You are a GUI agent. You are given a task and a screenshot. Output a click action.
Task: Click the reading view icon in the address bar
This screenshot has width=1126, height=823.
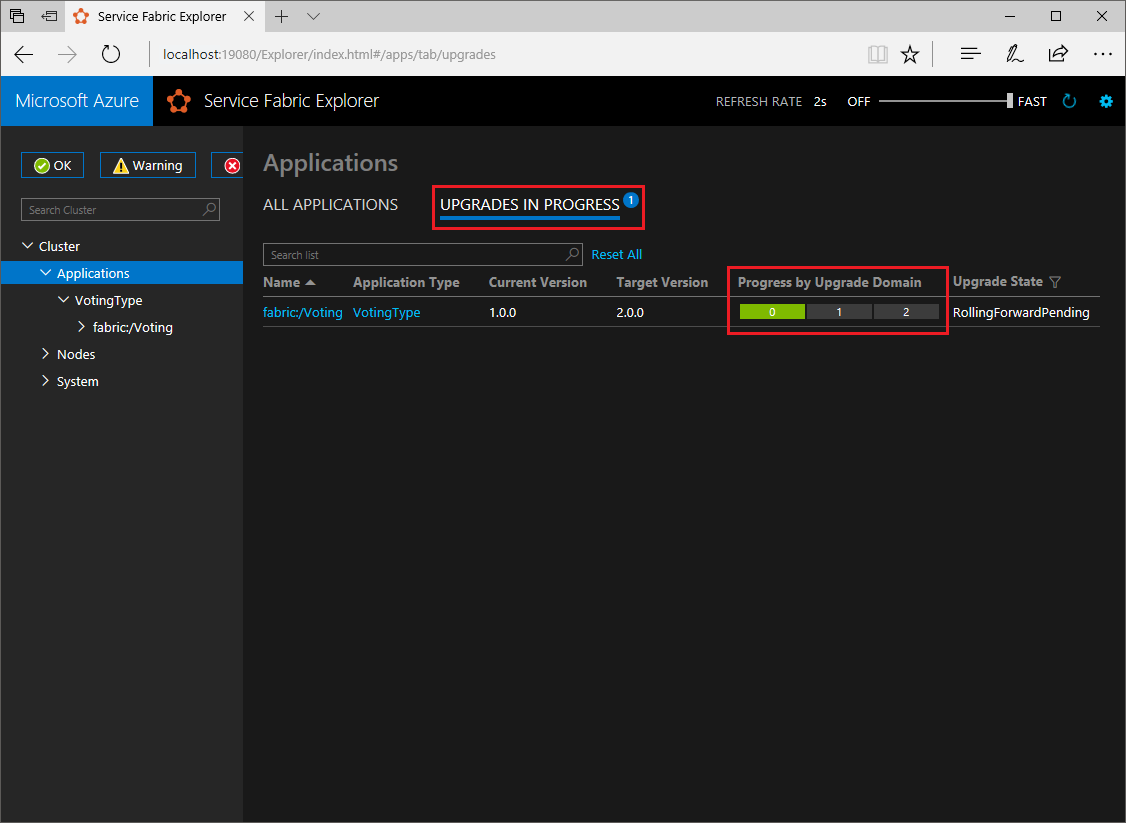(x=878, y=54)
